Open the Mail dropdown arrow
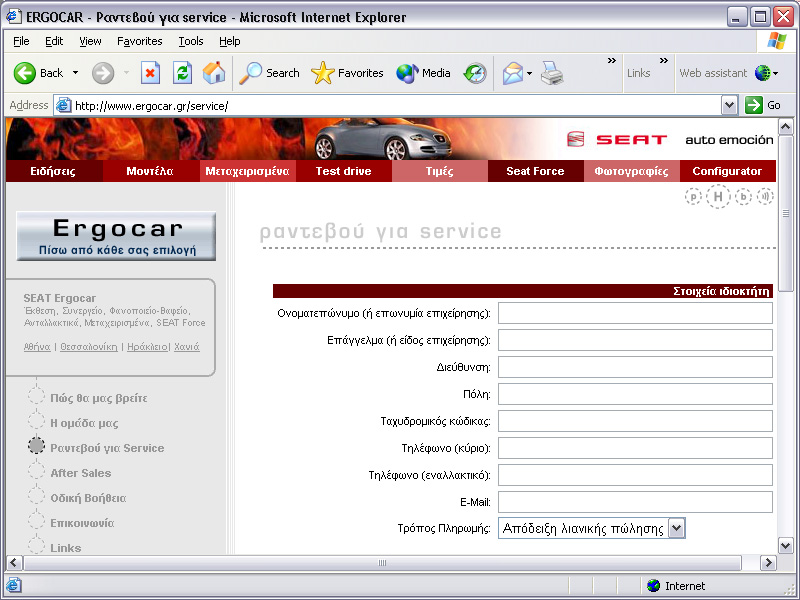The height and width of the screenshot is (600, 800). pyautogui.click(x=529, y=73)
